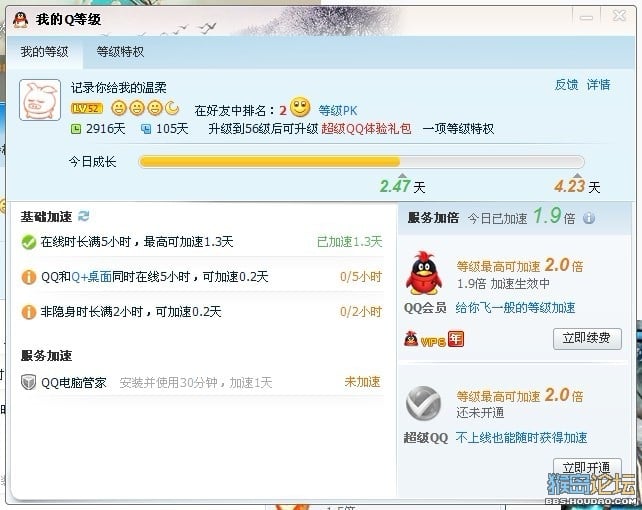Click the refresh icon beside 基础加速
The height and width of the screenshot is (510, 642).
coord(84,216)
